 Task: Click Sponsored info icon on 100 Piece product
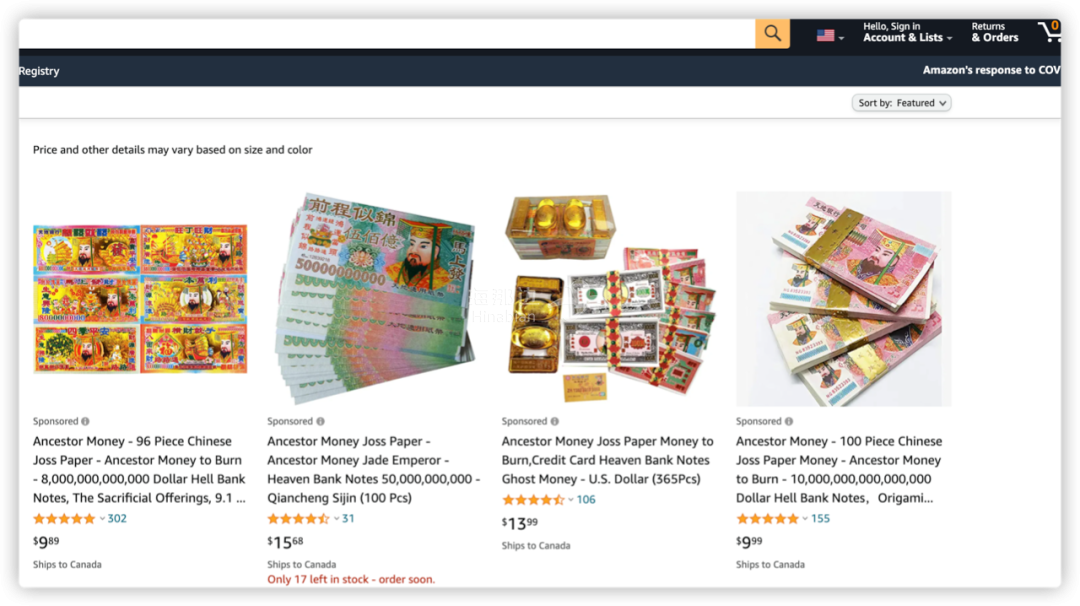pyautogui.click(x=789, y=421)
